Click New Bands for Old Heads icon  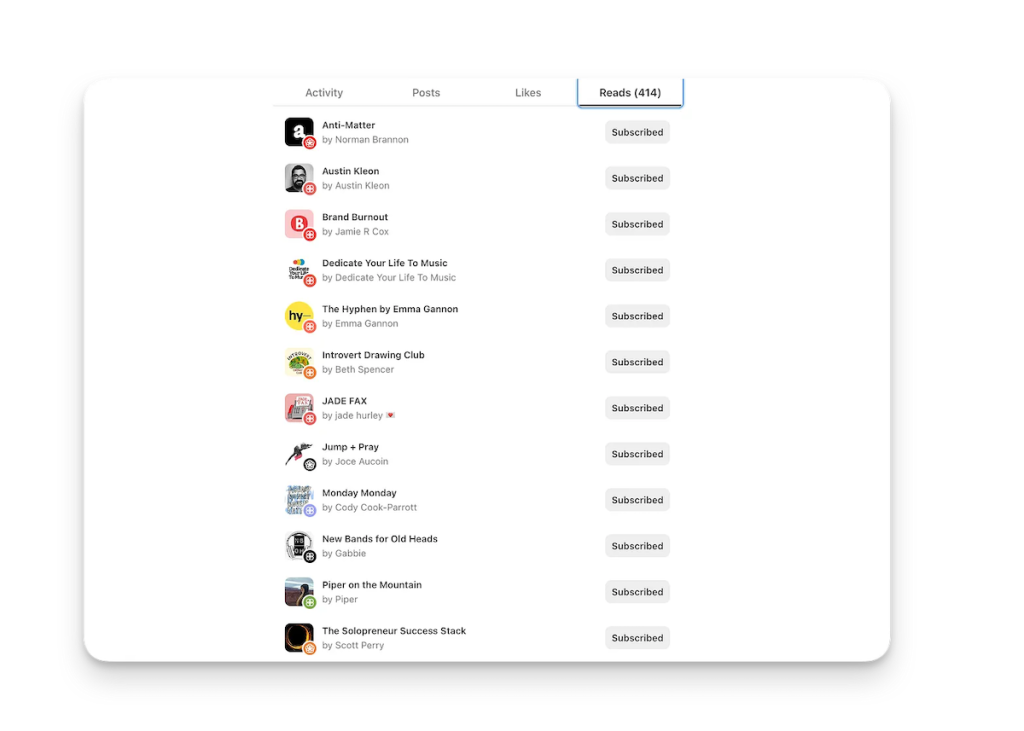(x=299, y=546)
